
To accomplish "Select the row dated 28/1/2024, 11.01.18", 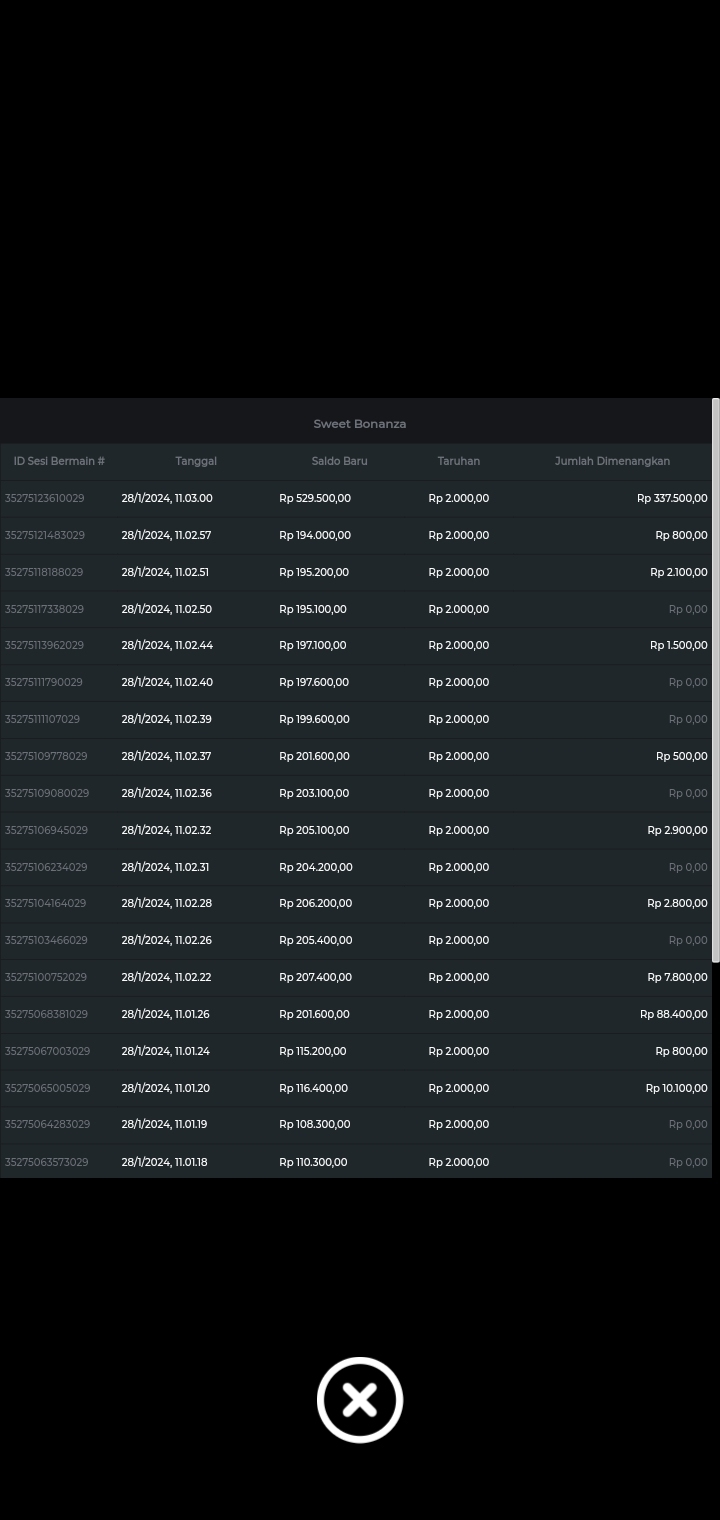I will 165,1162.
